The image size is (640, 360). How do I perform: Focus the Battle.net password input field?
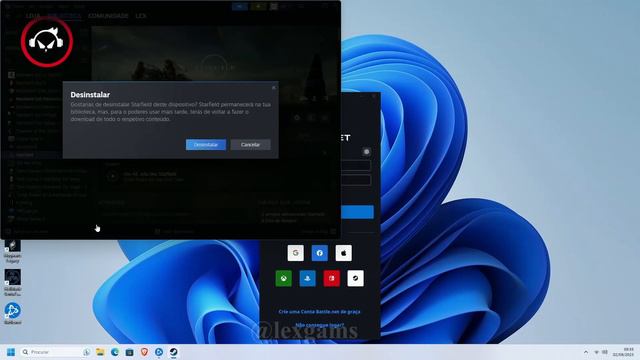click(356, 180)
